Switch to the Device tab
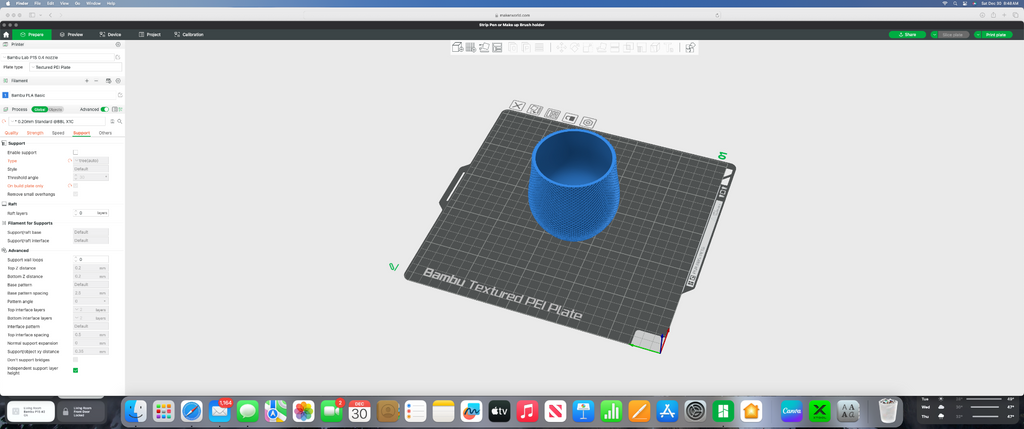 point(110,34)
